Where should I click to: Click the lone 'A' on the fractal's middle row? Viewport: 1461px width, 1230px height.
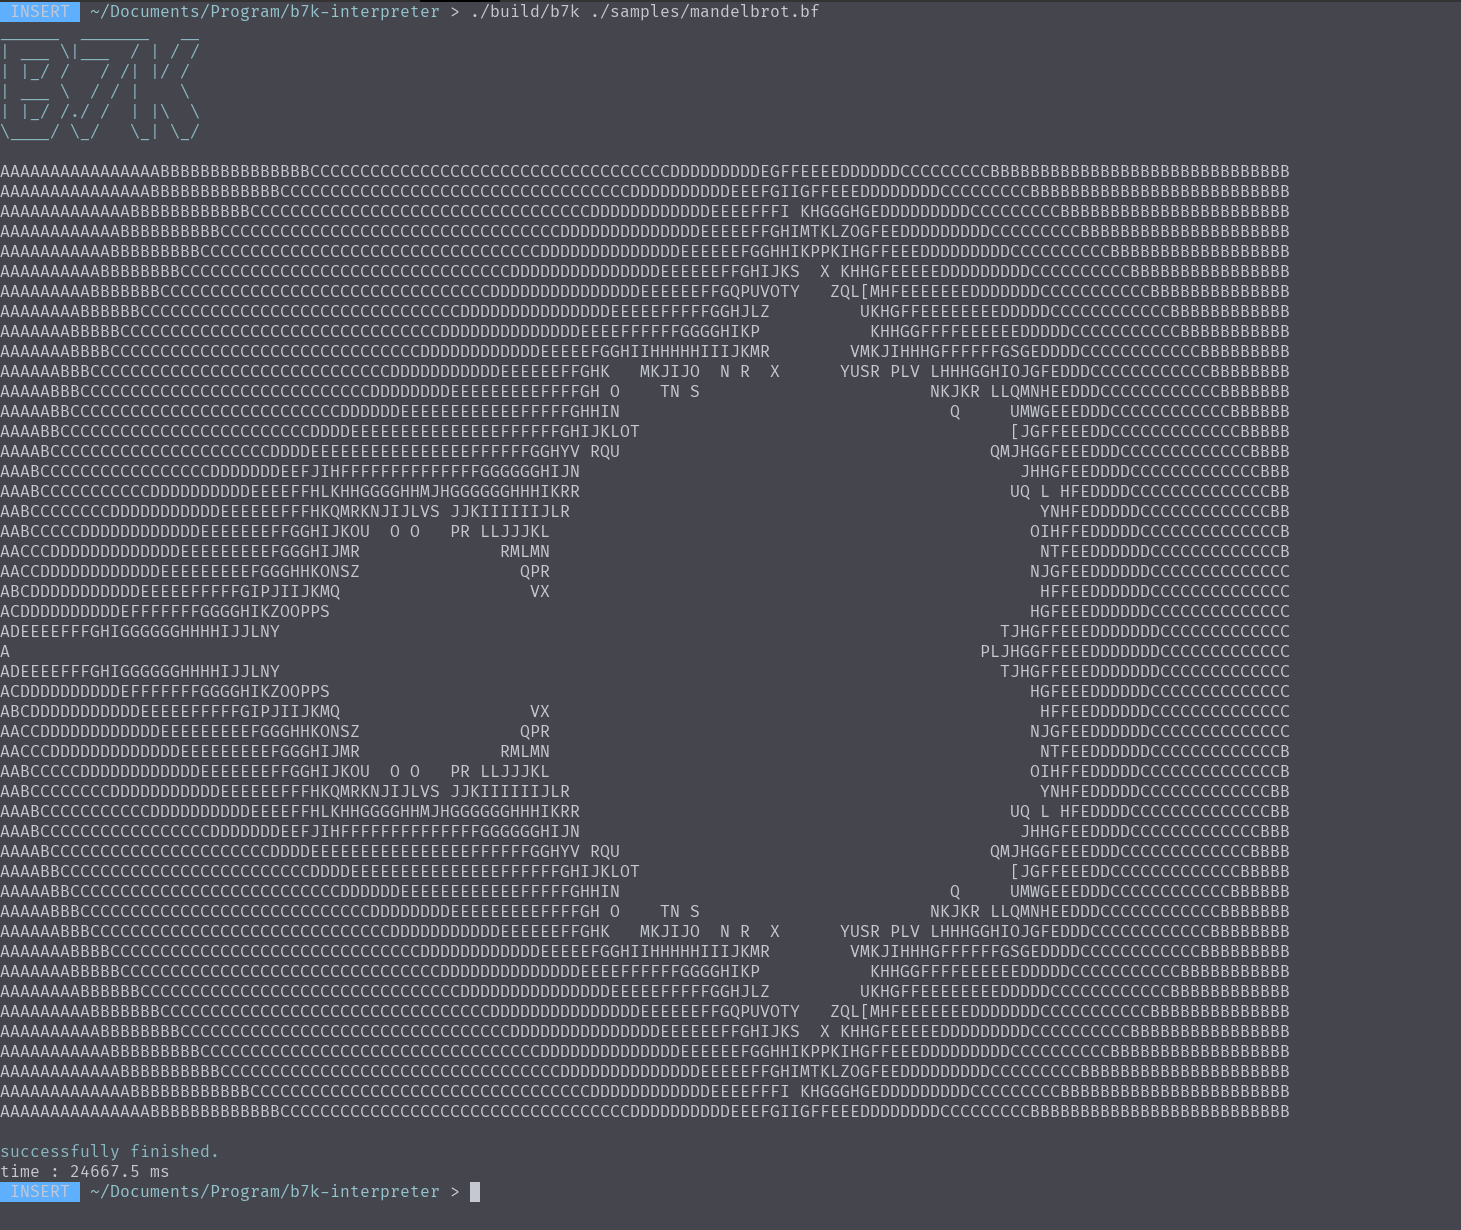click(x=5, y=652)
